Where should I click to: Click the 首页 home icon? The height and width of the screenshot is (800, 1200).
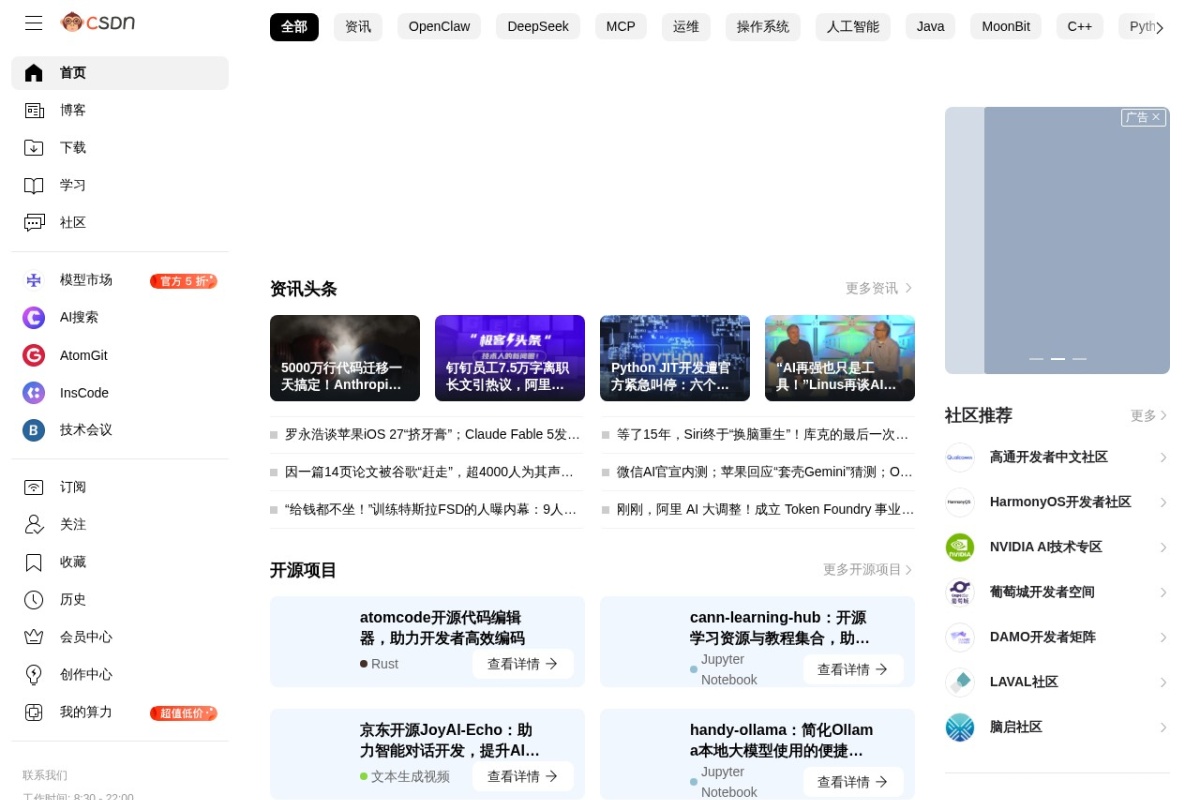pos(34,73)
